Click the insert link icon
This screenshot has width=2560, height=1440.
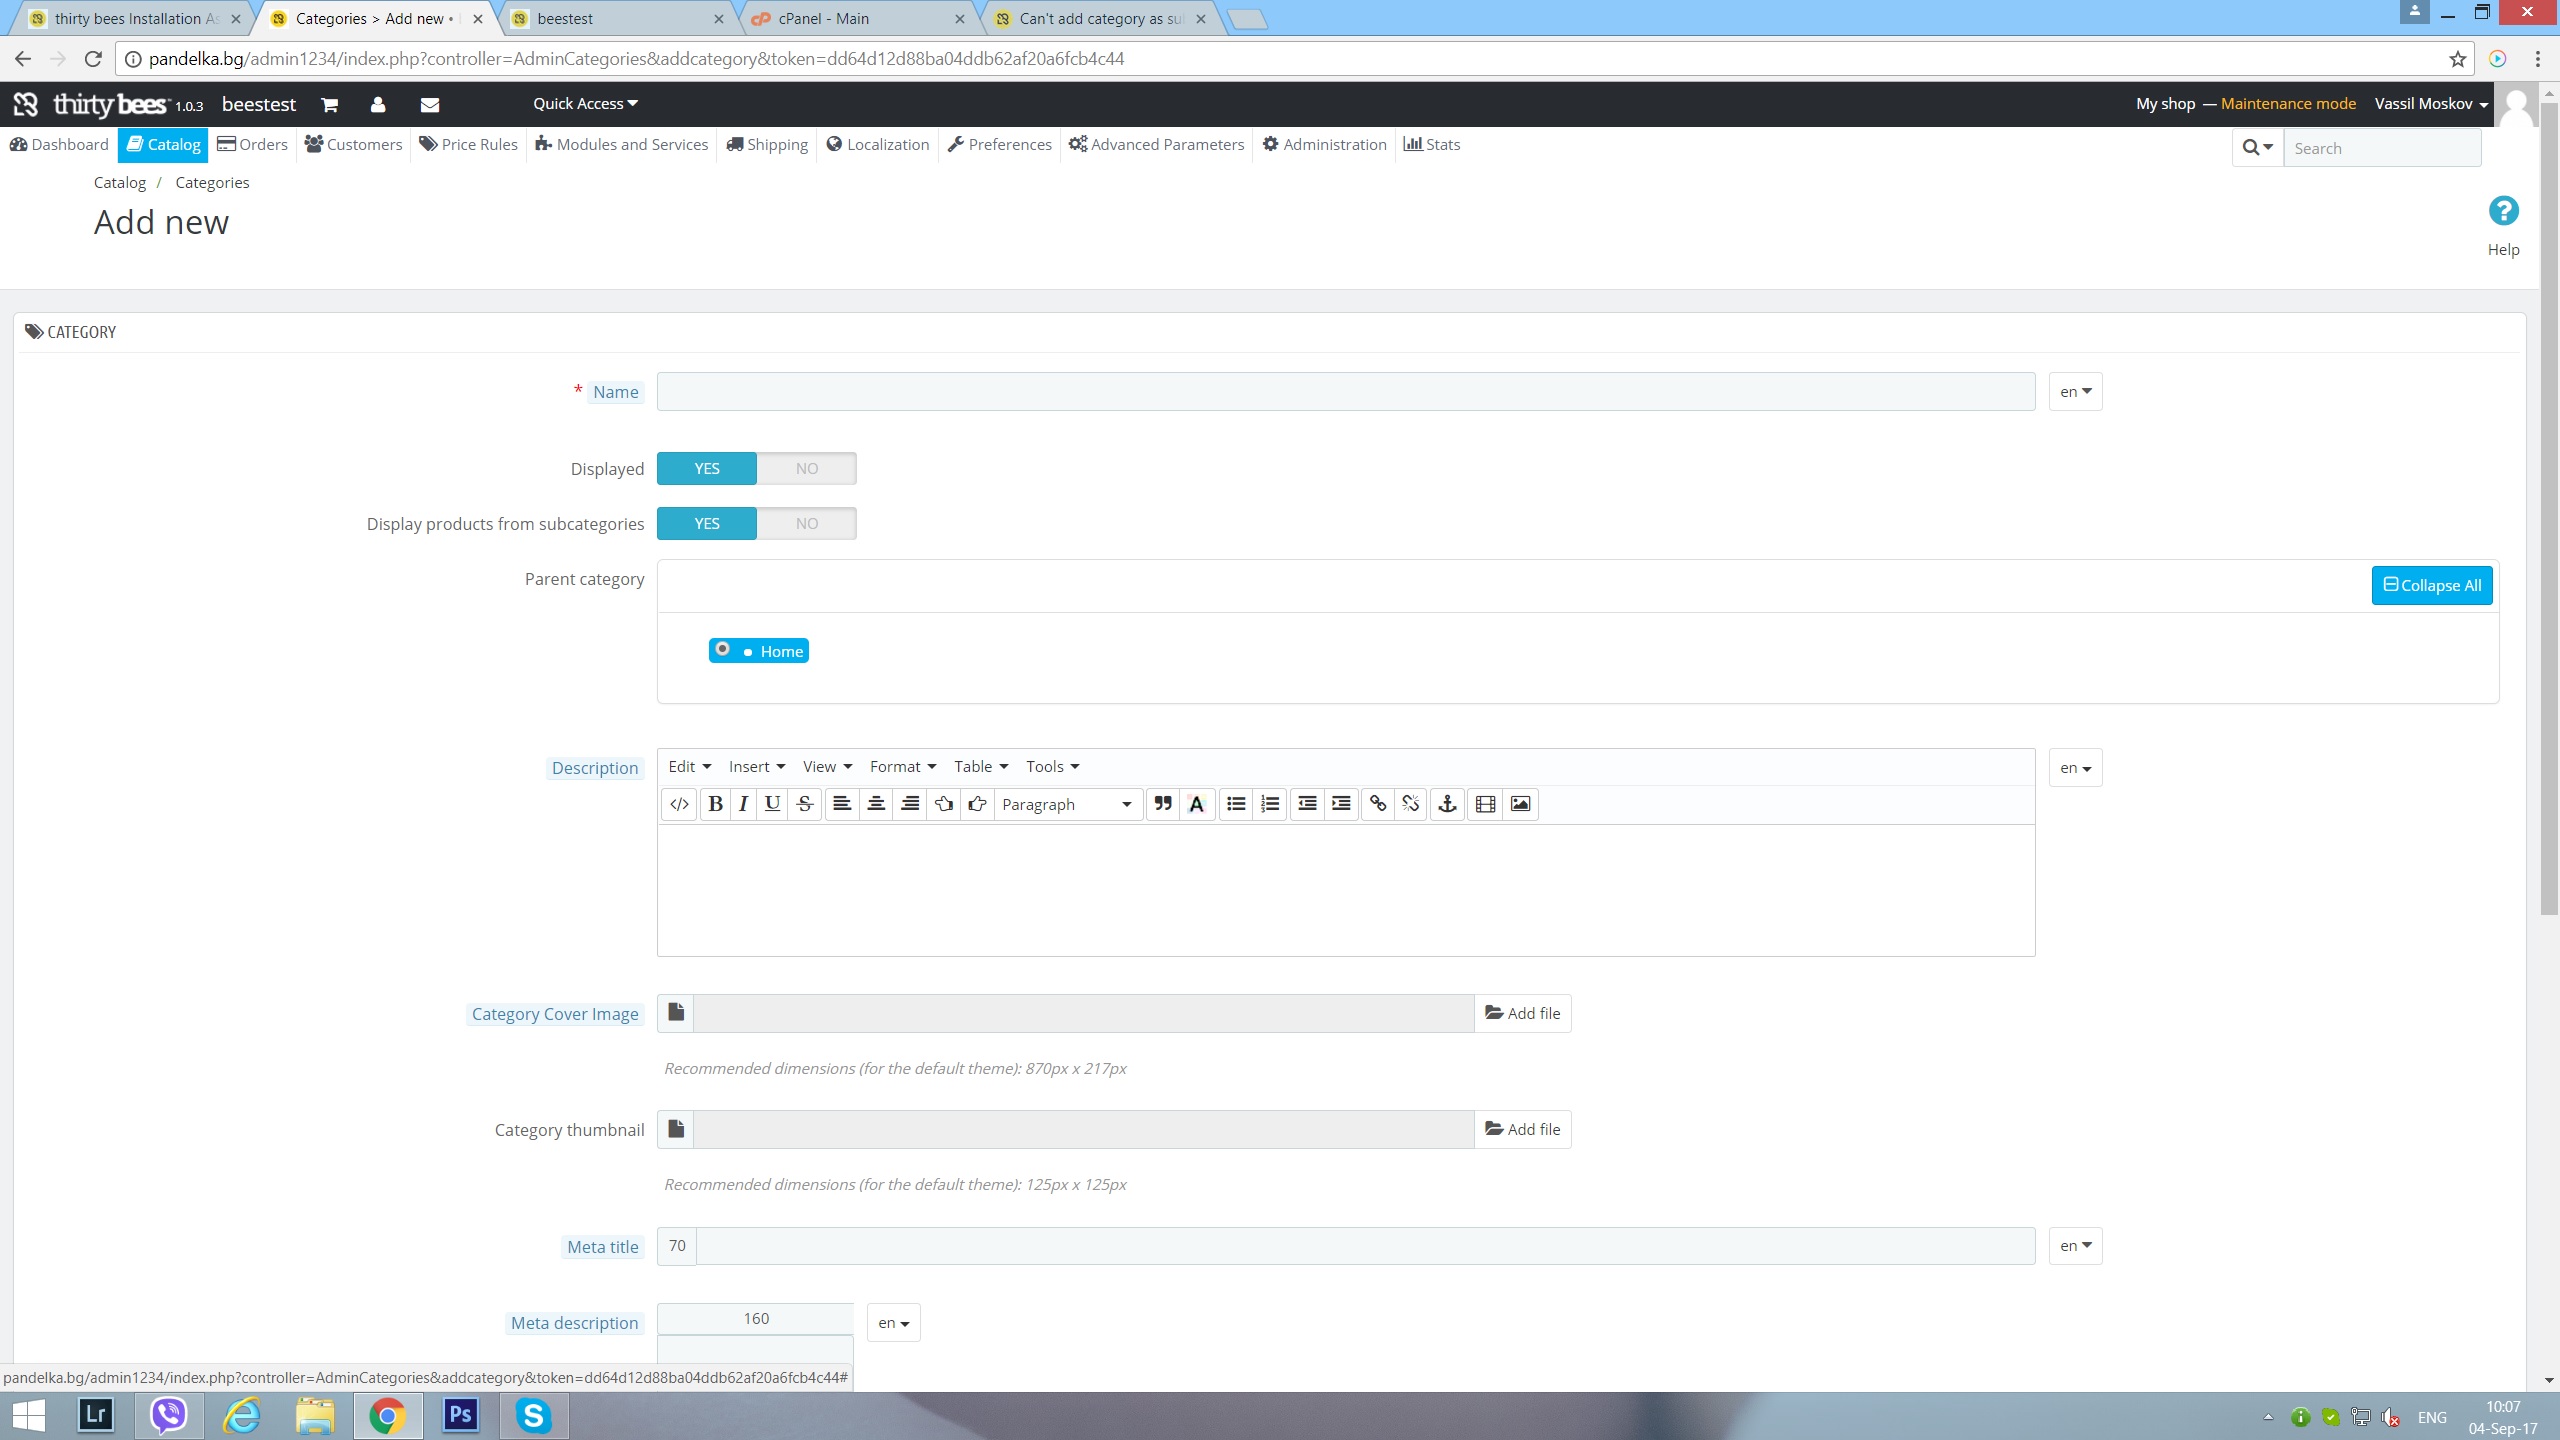1378,804
